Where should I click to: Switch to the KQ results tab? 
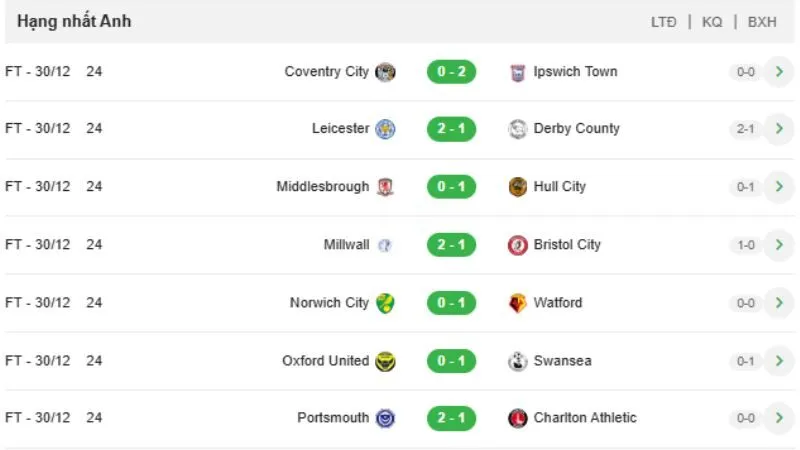[x=712, y=22]
